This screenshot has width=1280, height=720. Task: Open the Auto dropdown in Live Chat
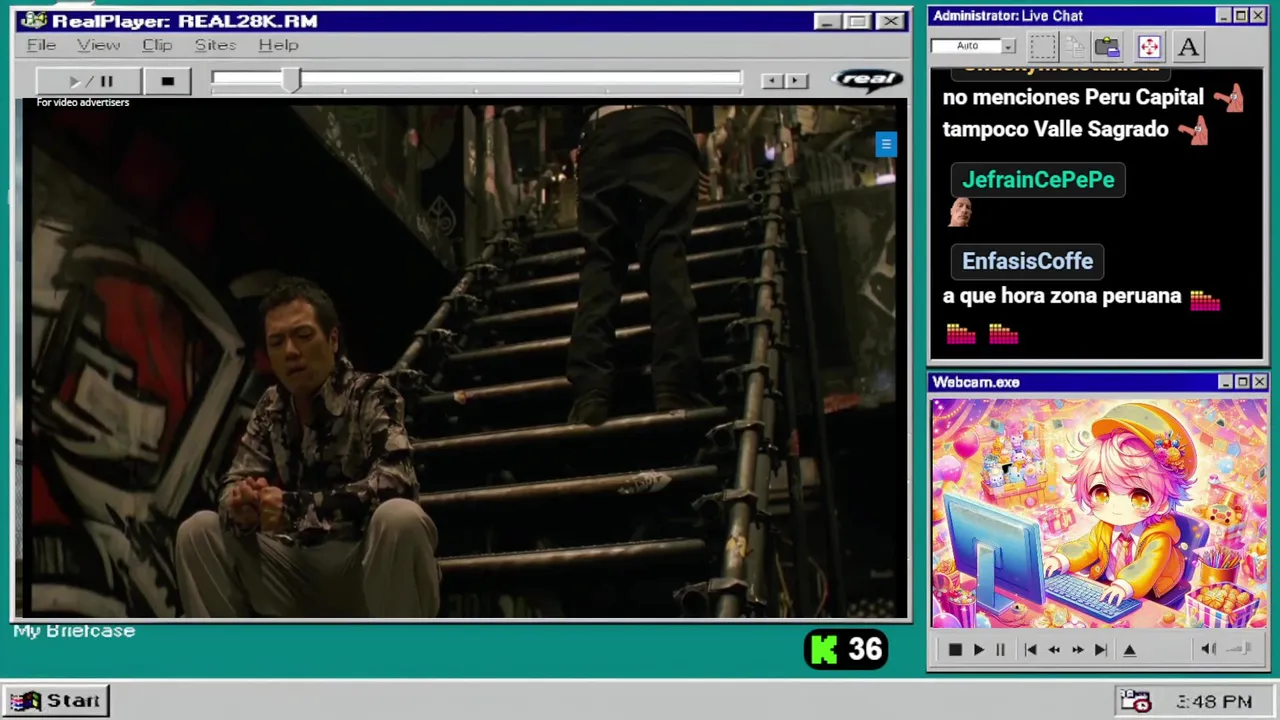1008,46
